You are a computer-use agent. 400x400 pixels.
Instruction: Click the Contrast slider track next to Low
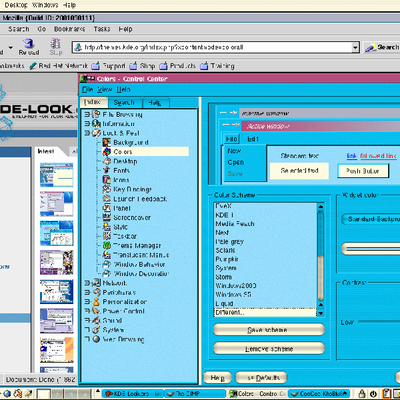379,322
